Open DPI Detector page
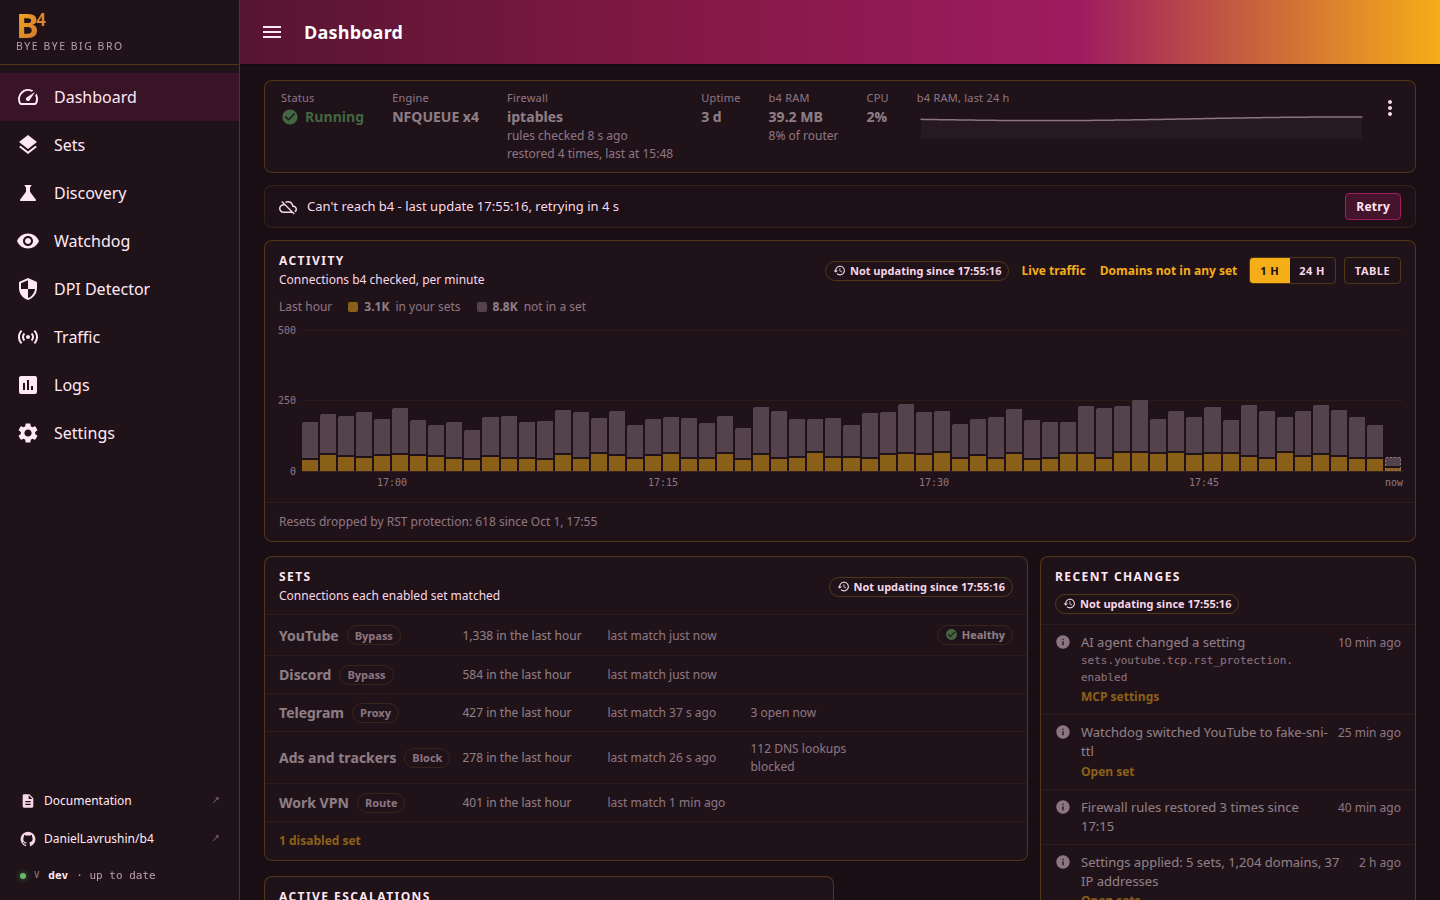1440x900 pixels. pyautogui.click(x=120, y=289)
